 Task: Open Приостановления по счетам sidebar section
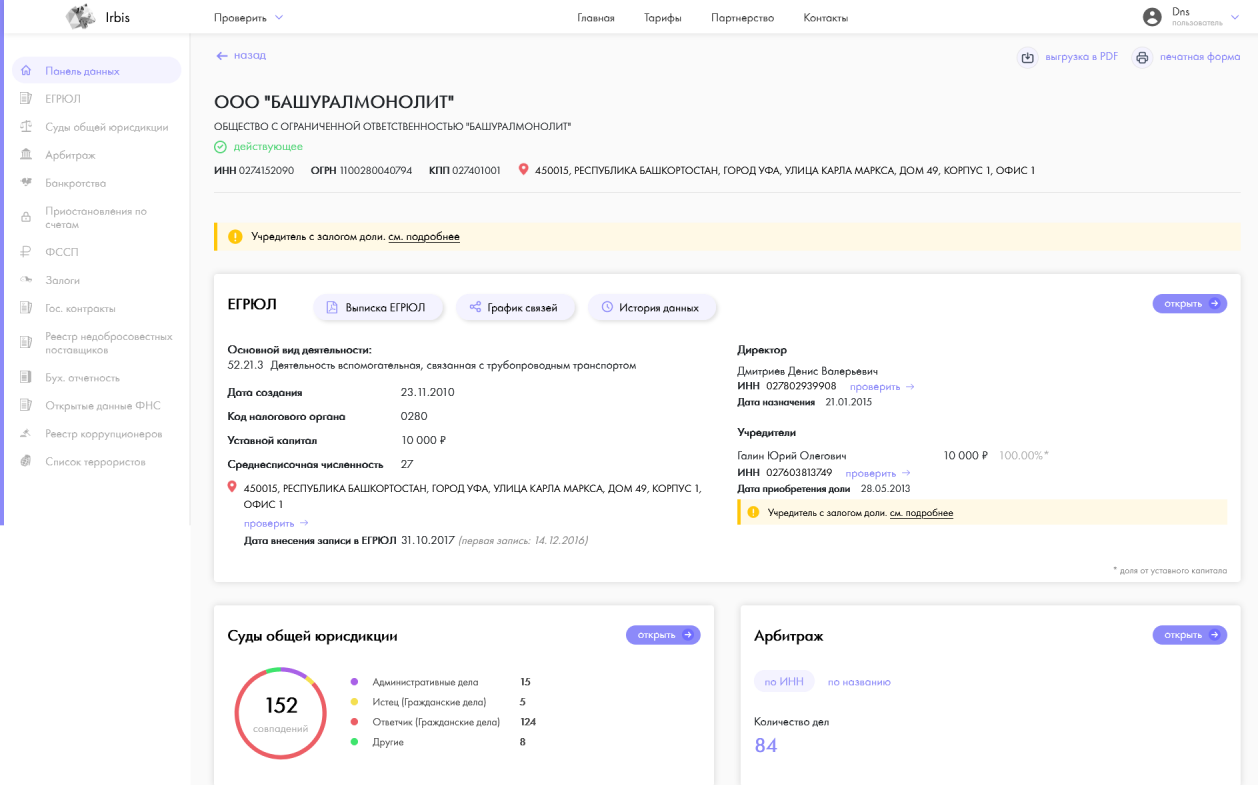tap(97, 218)
